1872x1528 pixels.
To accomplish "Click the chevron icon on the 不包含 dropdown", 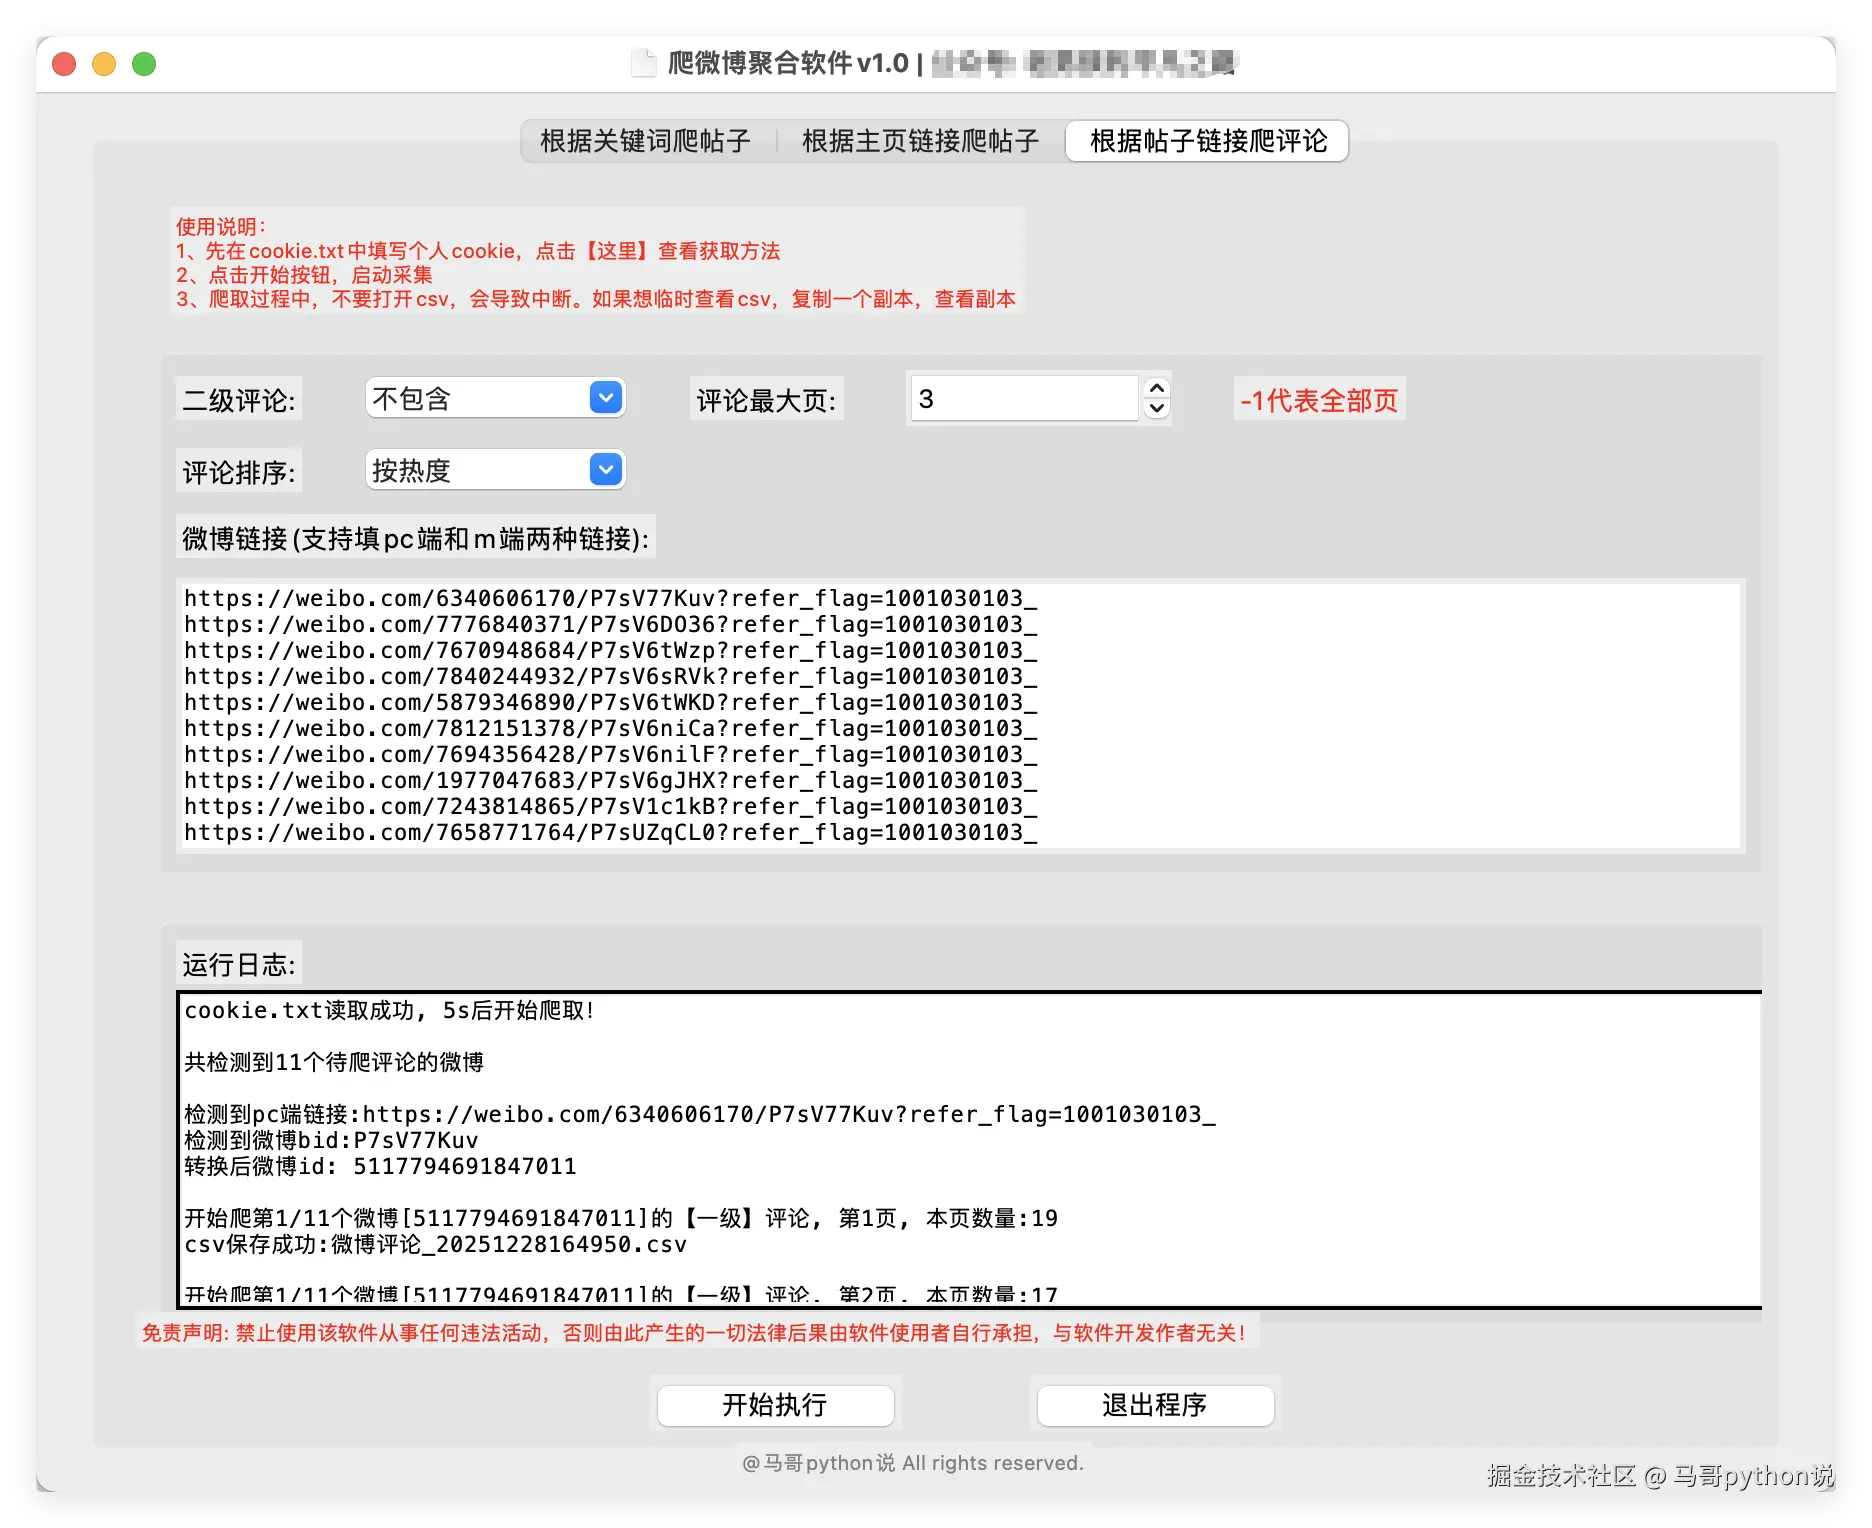I will 605,398.
